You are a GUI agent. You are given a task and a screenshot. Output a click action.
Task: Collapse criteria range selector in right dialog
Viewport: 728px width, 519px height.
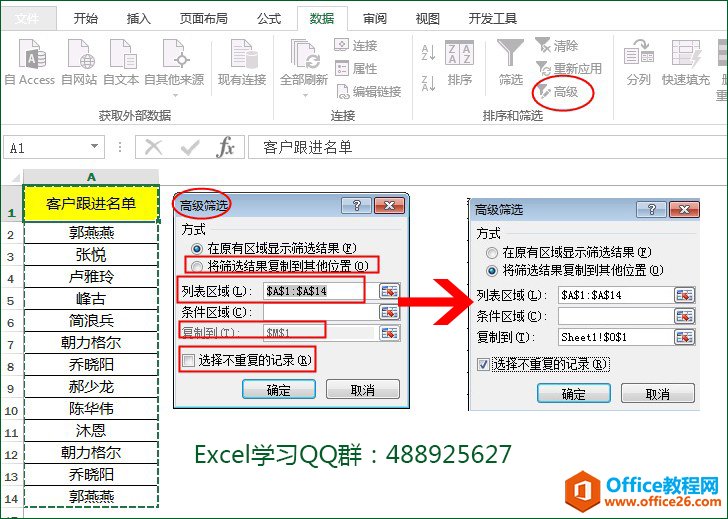pos(684,316)
